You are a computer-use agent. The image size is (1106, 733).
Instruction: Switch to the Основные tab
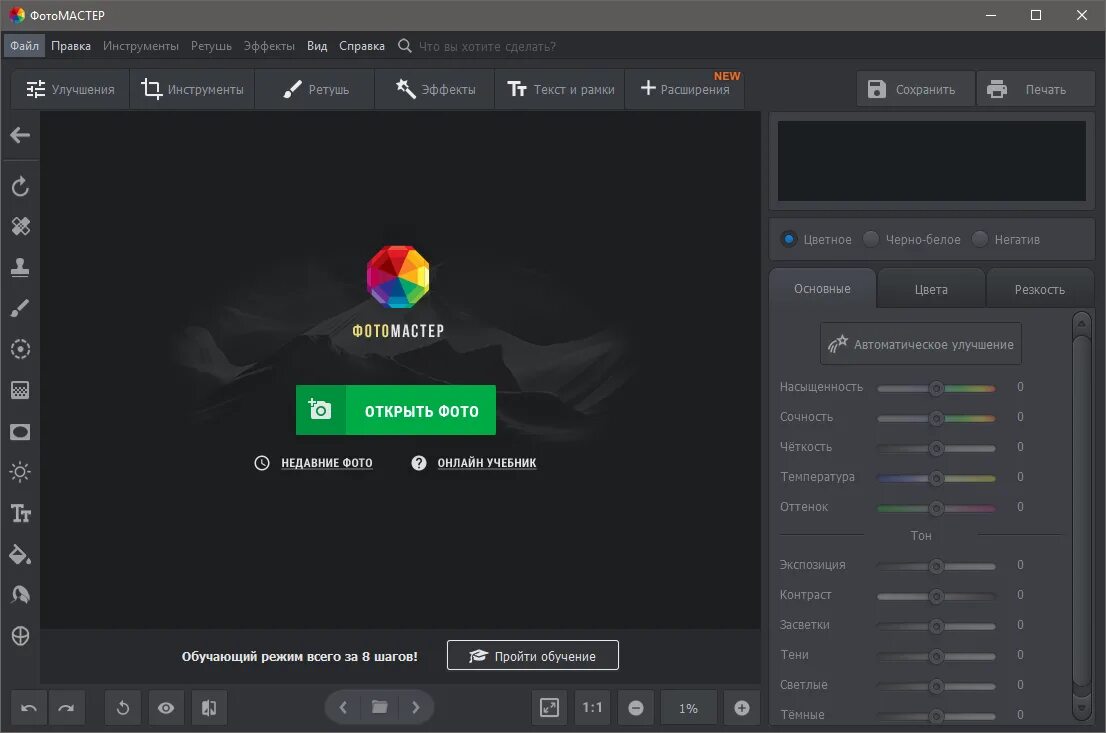coord(822,289)
